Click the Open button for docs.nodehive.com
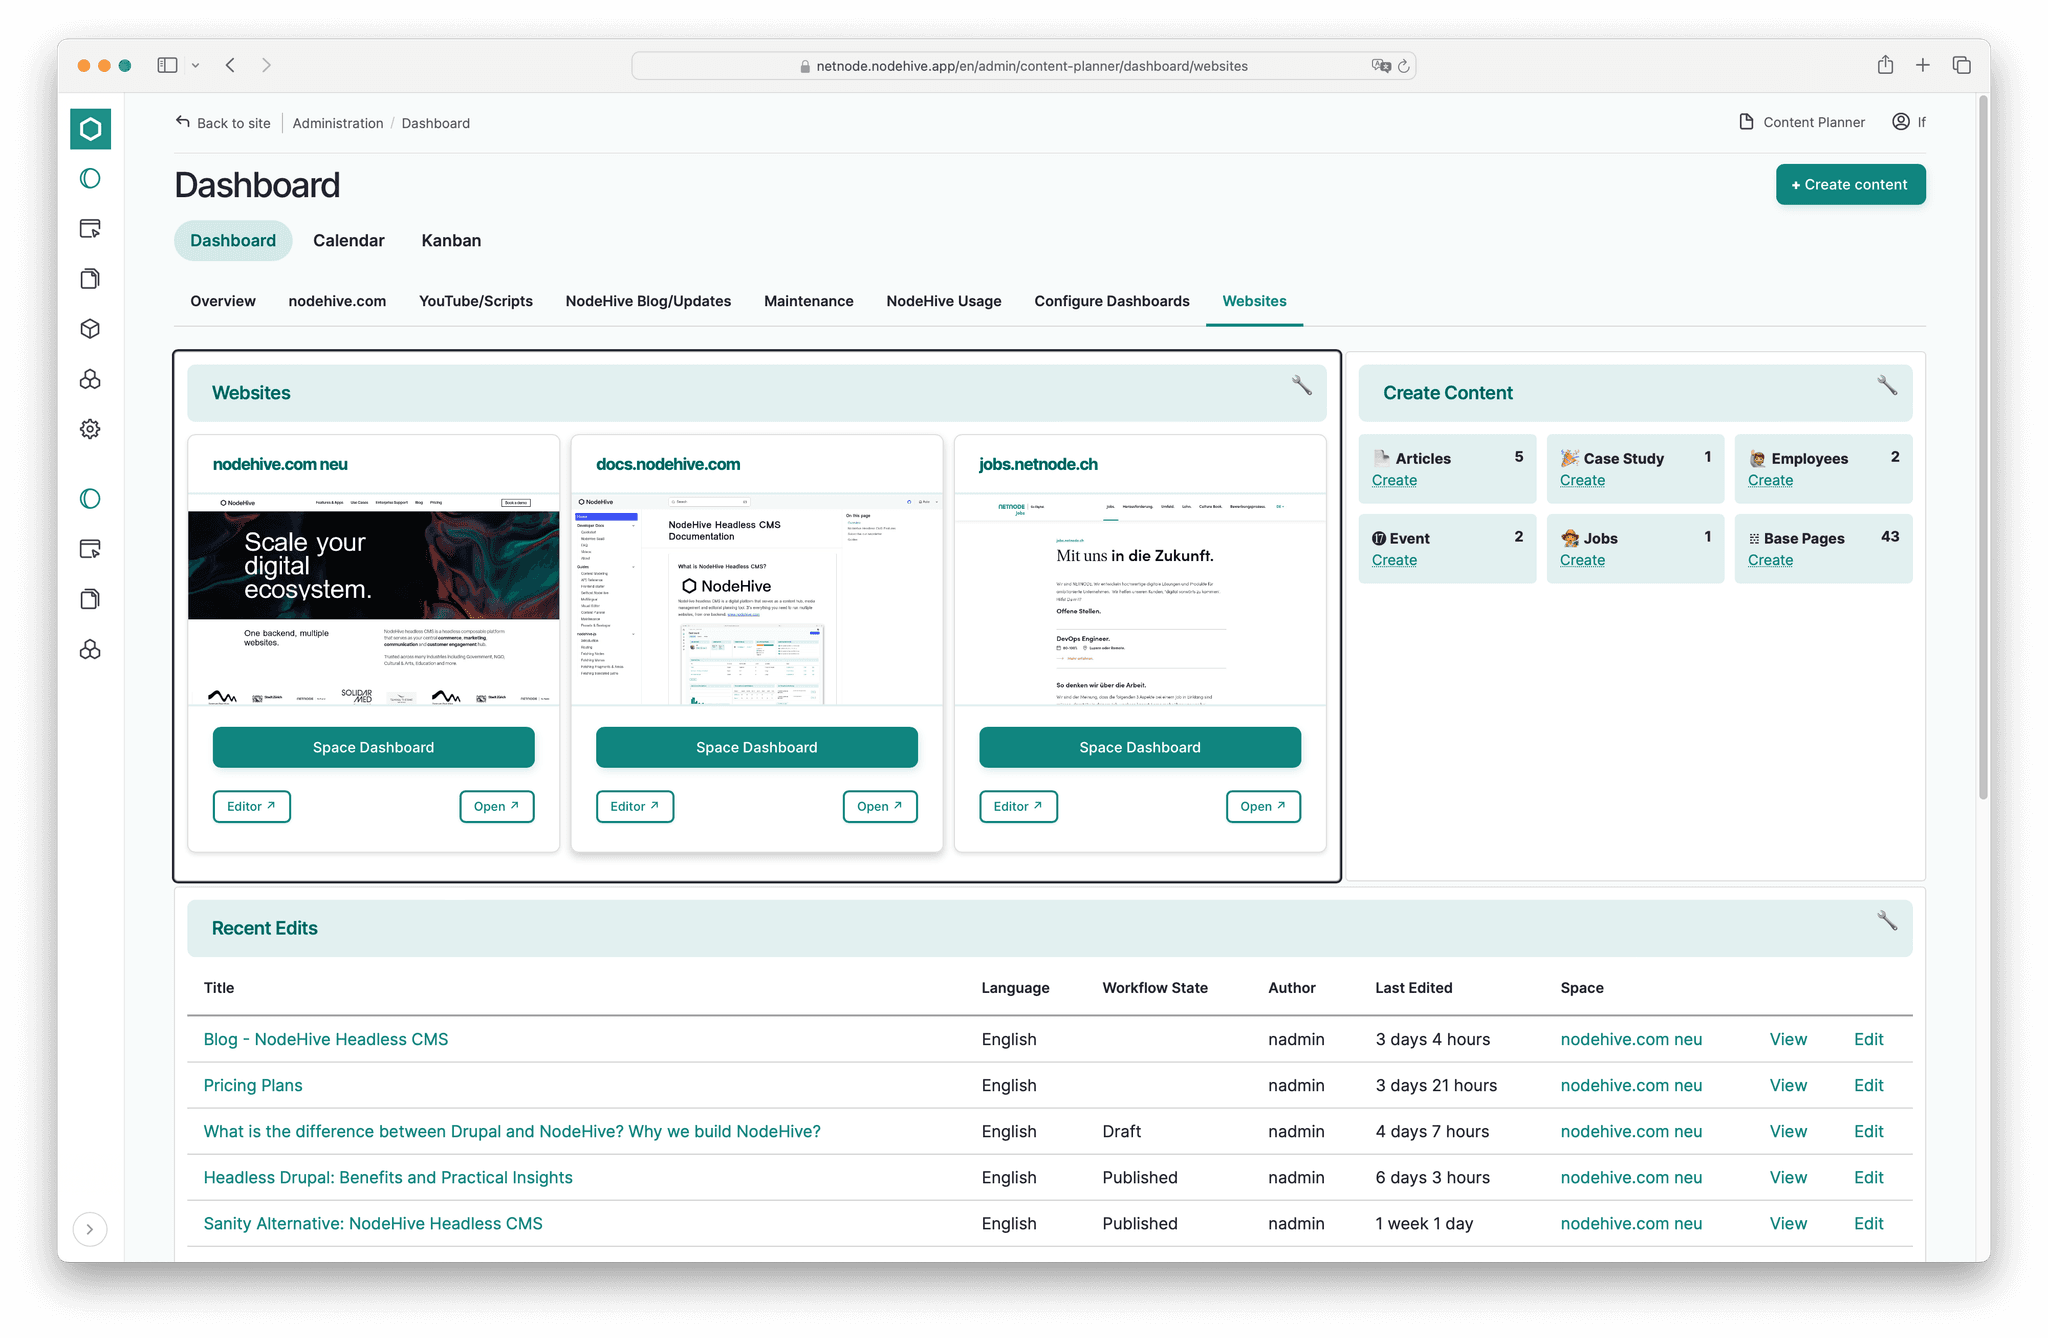 [880, 807]
